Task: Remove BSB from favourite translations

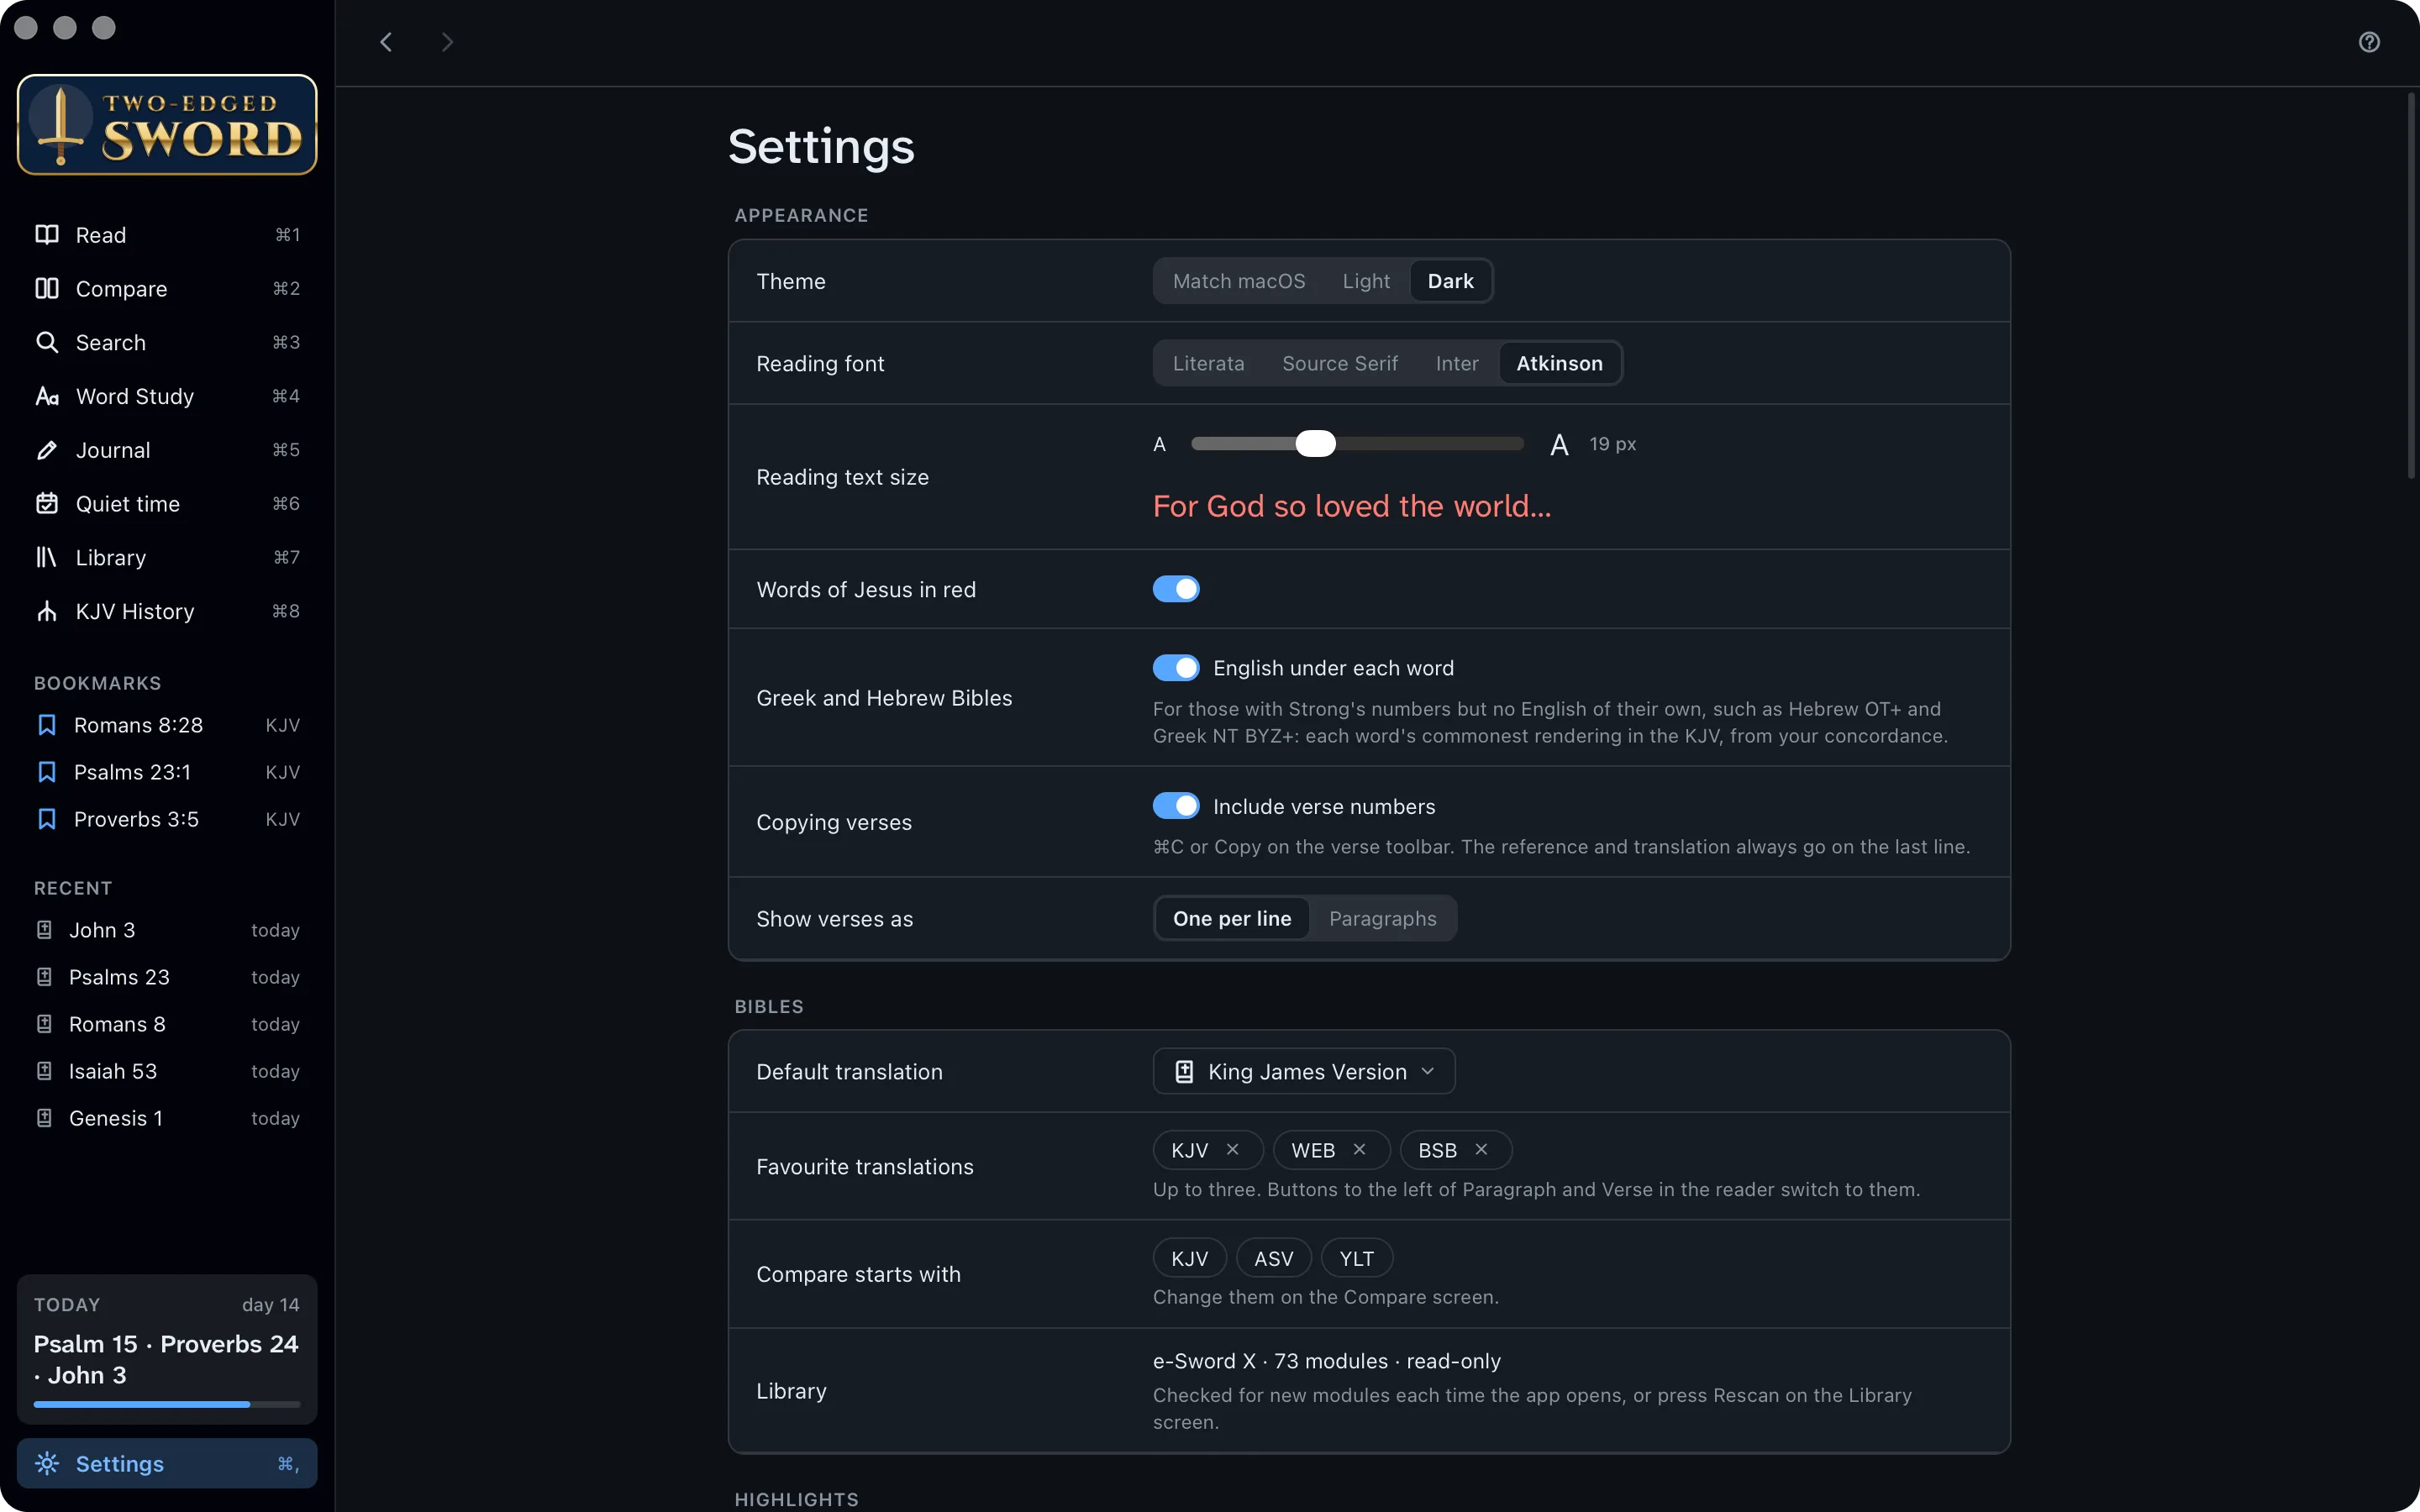Action: [x=1482, y=1150]
